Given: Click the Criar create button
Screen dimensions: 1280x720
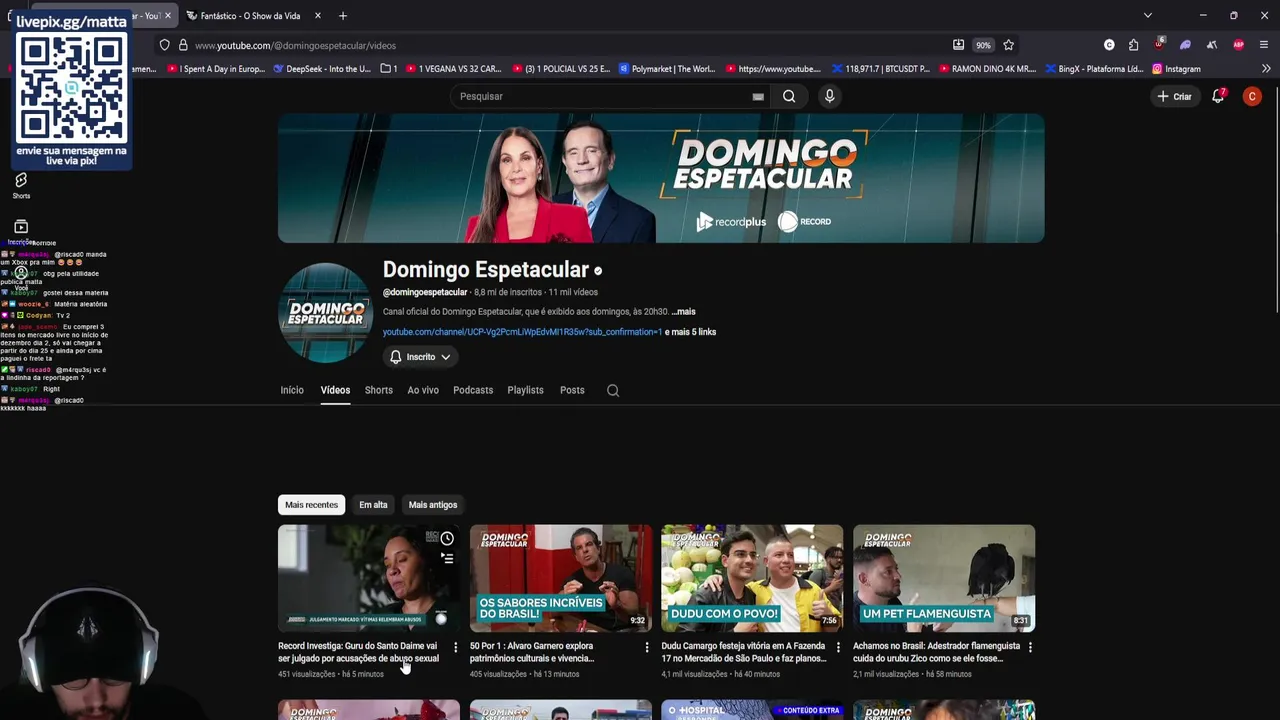Looking at the screenshot, I should (x=1174, y=96).
